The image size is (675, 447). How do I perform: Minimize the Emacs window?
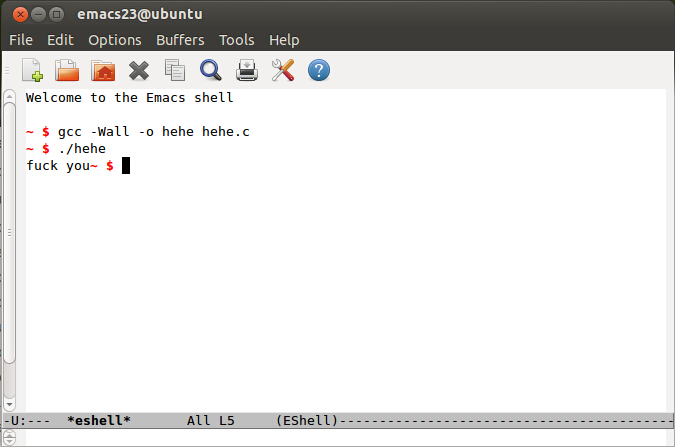pos(38,15)
